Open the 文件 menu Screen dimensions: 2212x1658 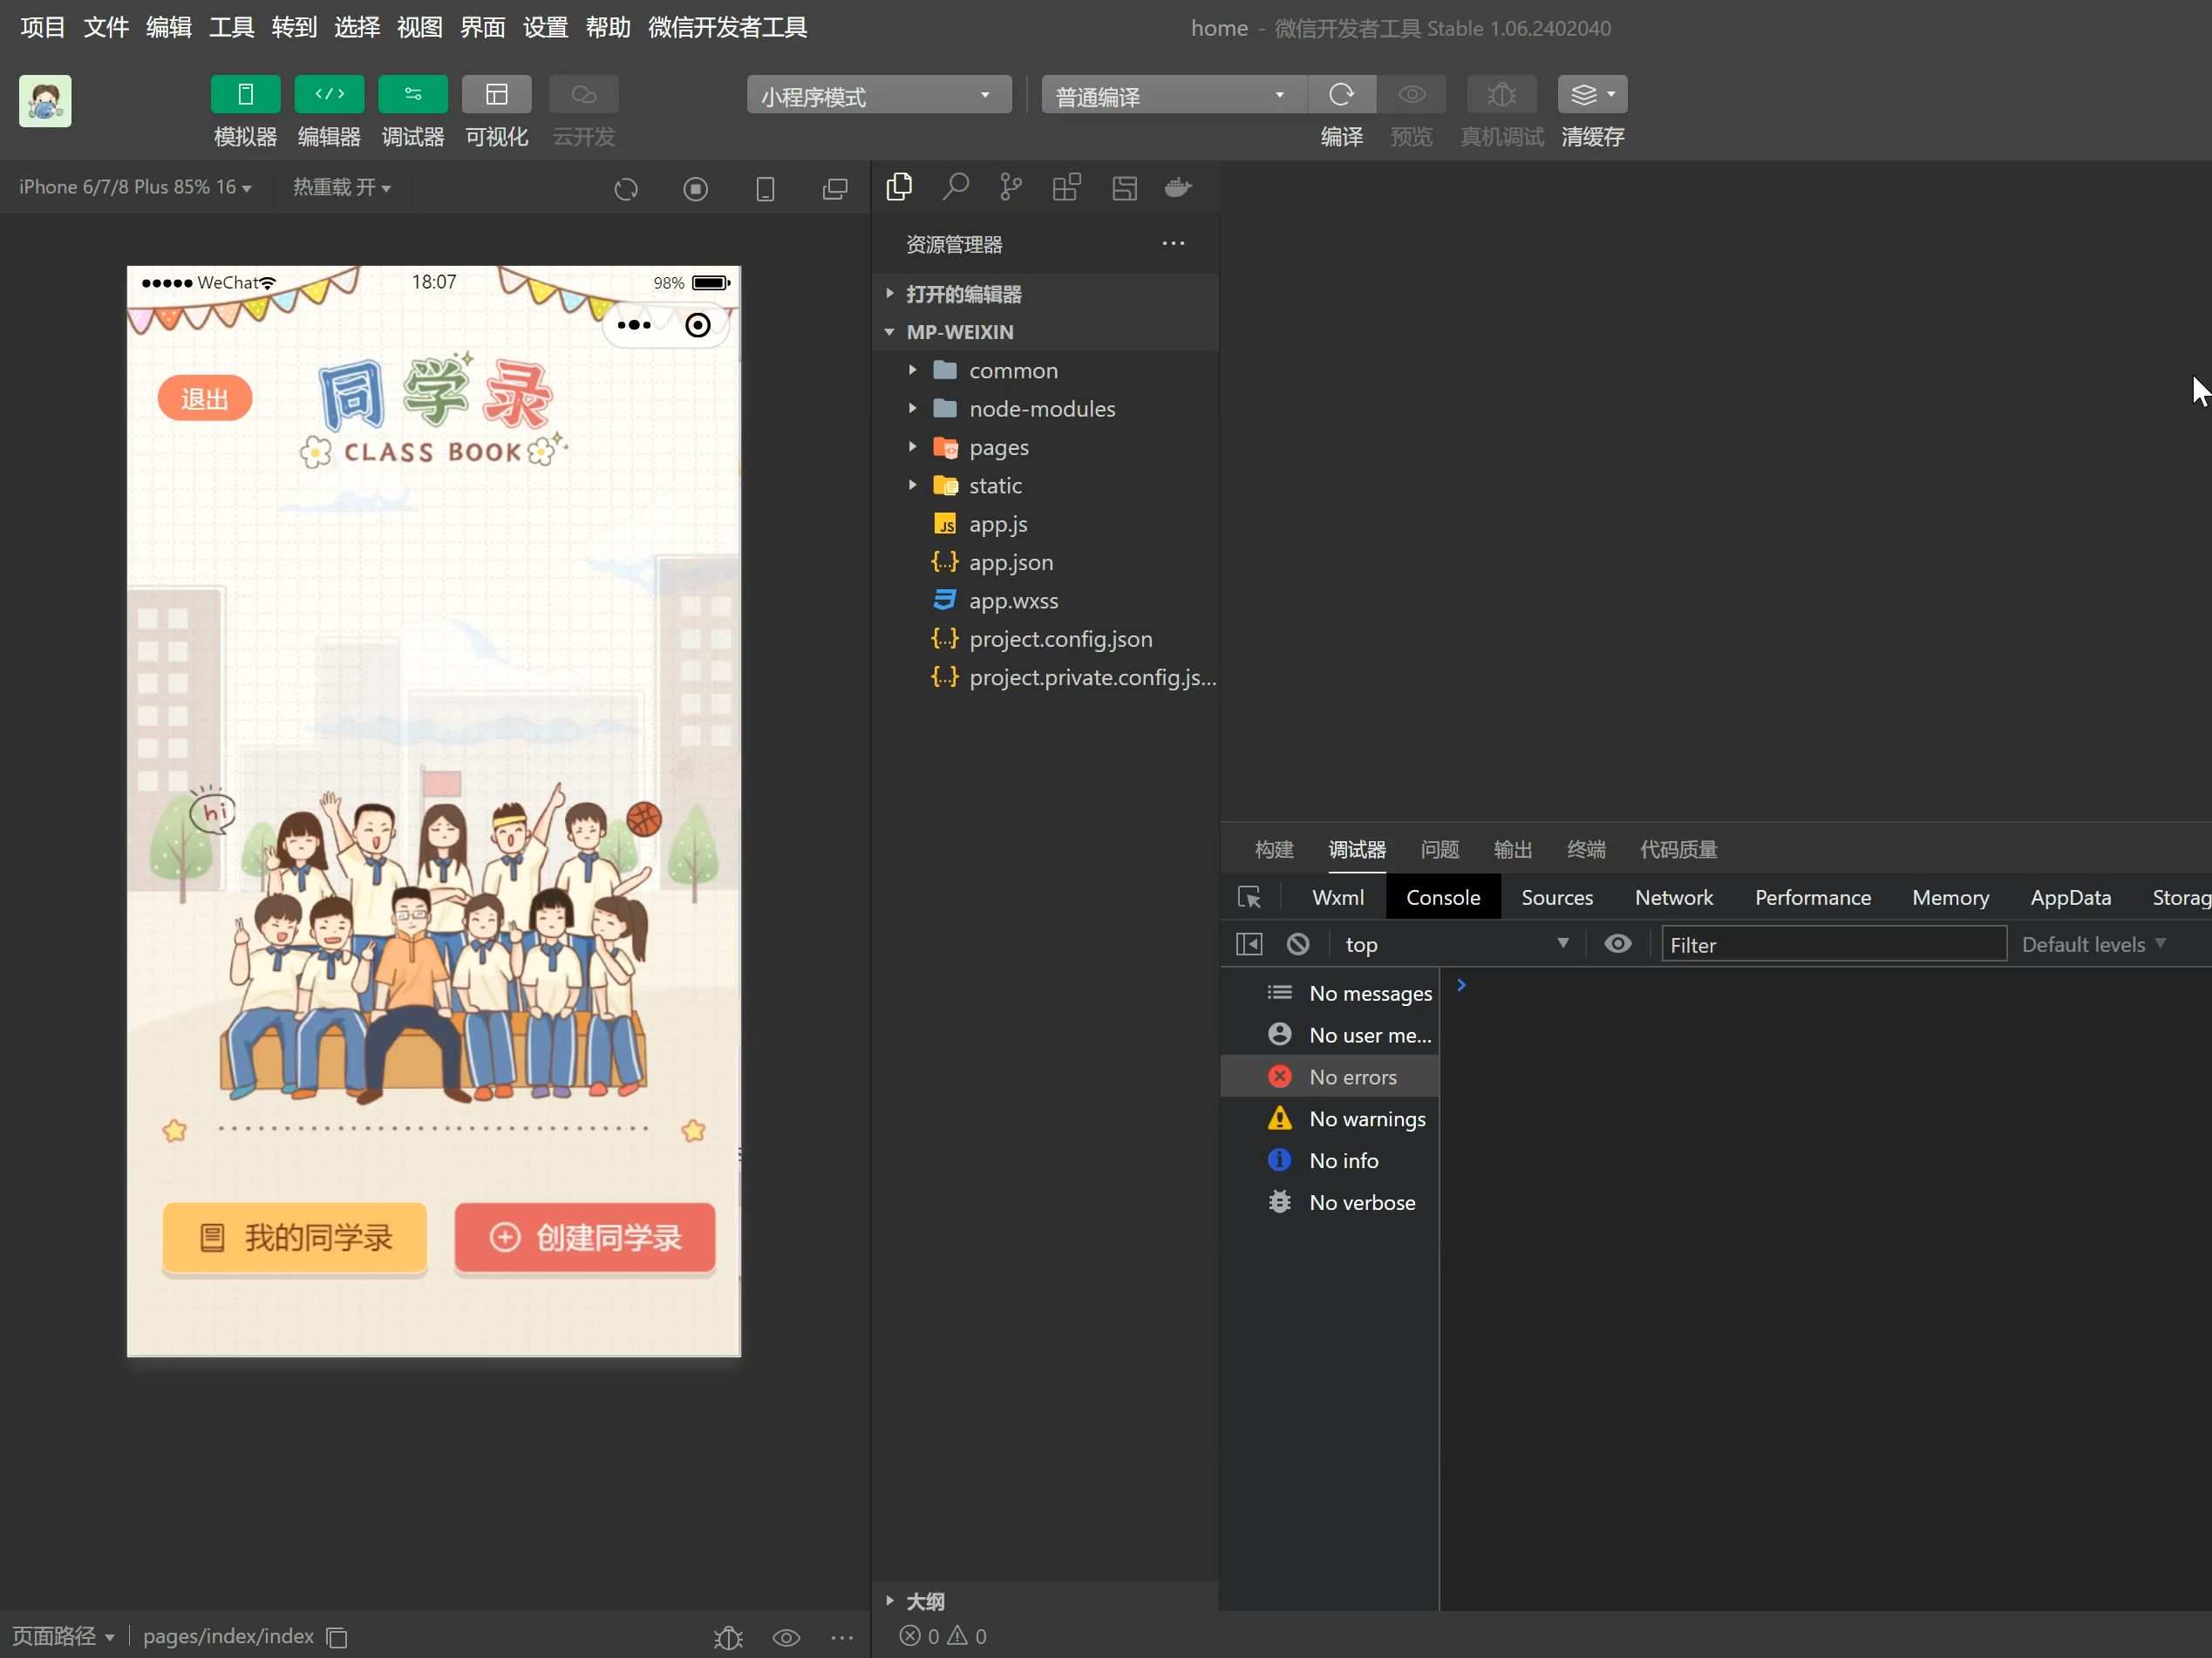105,28
